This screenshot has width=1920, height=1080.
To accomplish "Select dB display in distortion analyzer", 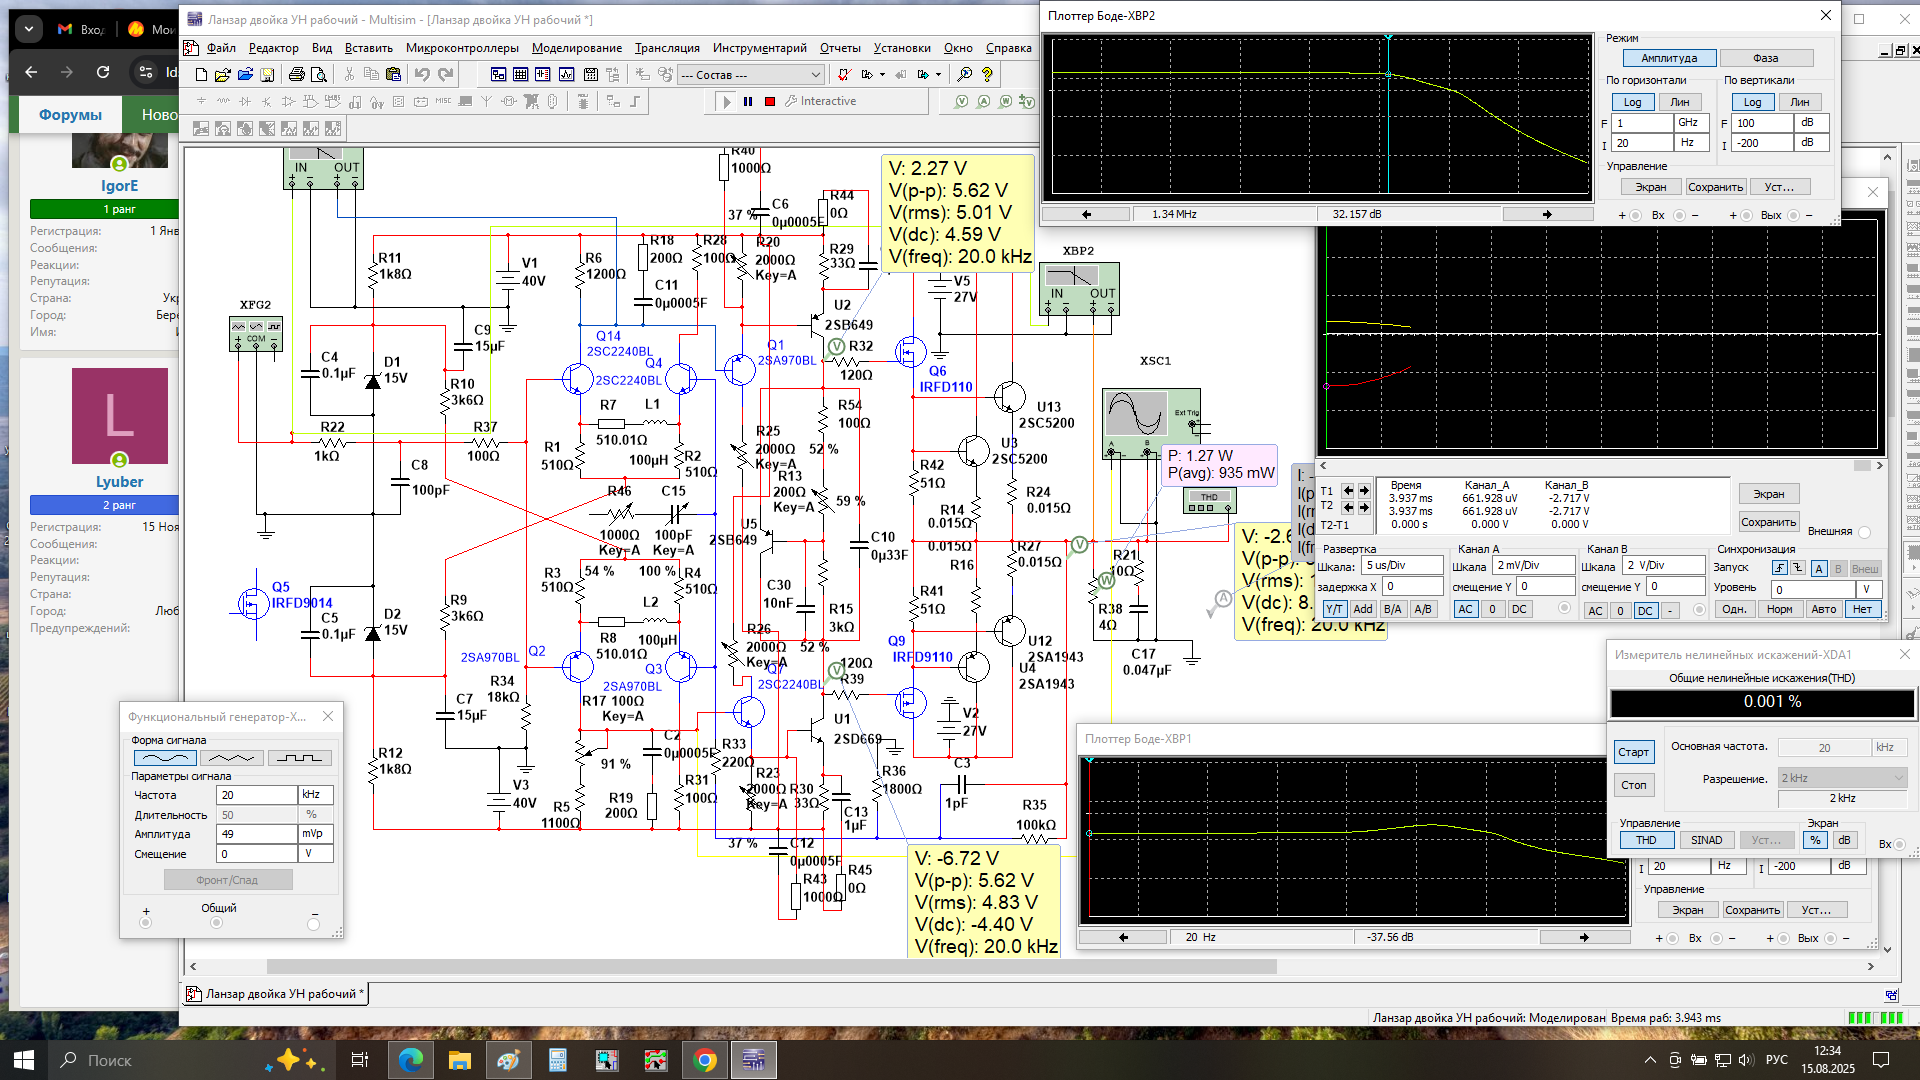I will click(x=1844, y=840).
